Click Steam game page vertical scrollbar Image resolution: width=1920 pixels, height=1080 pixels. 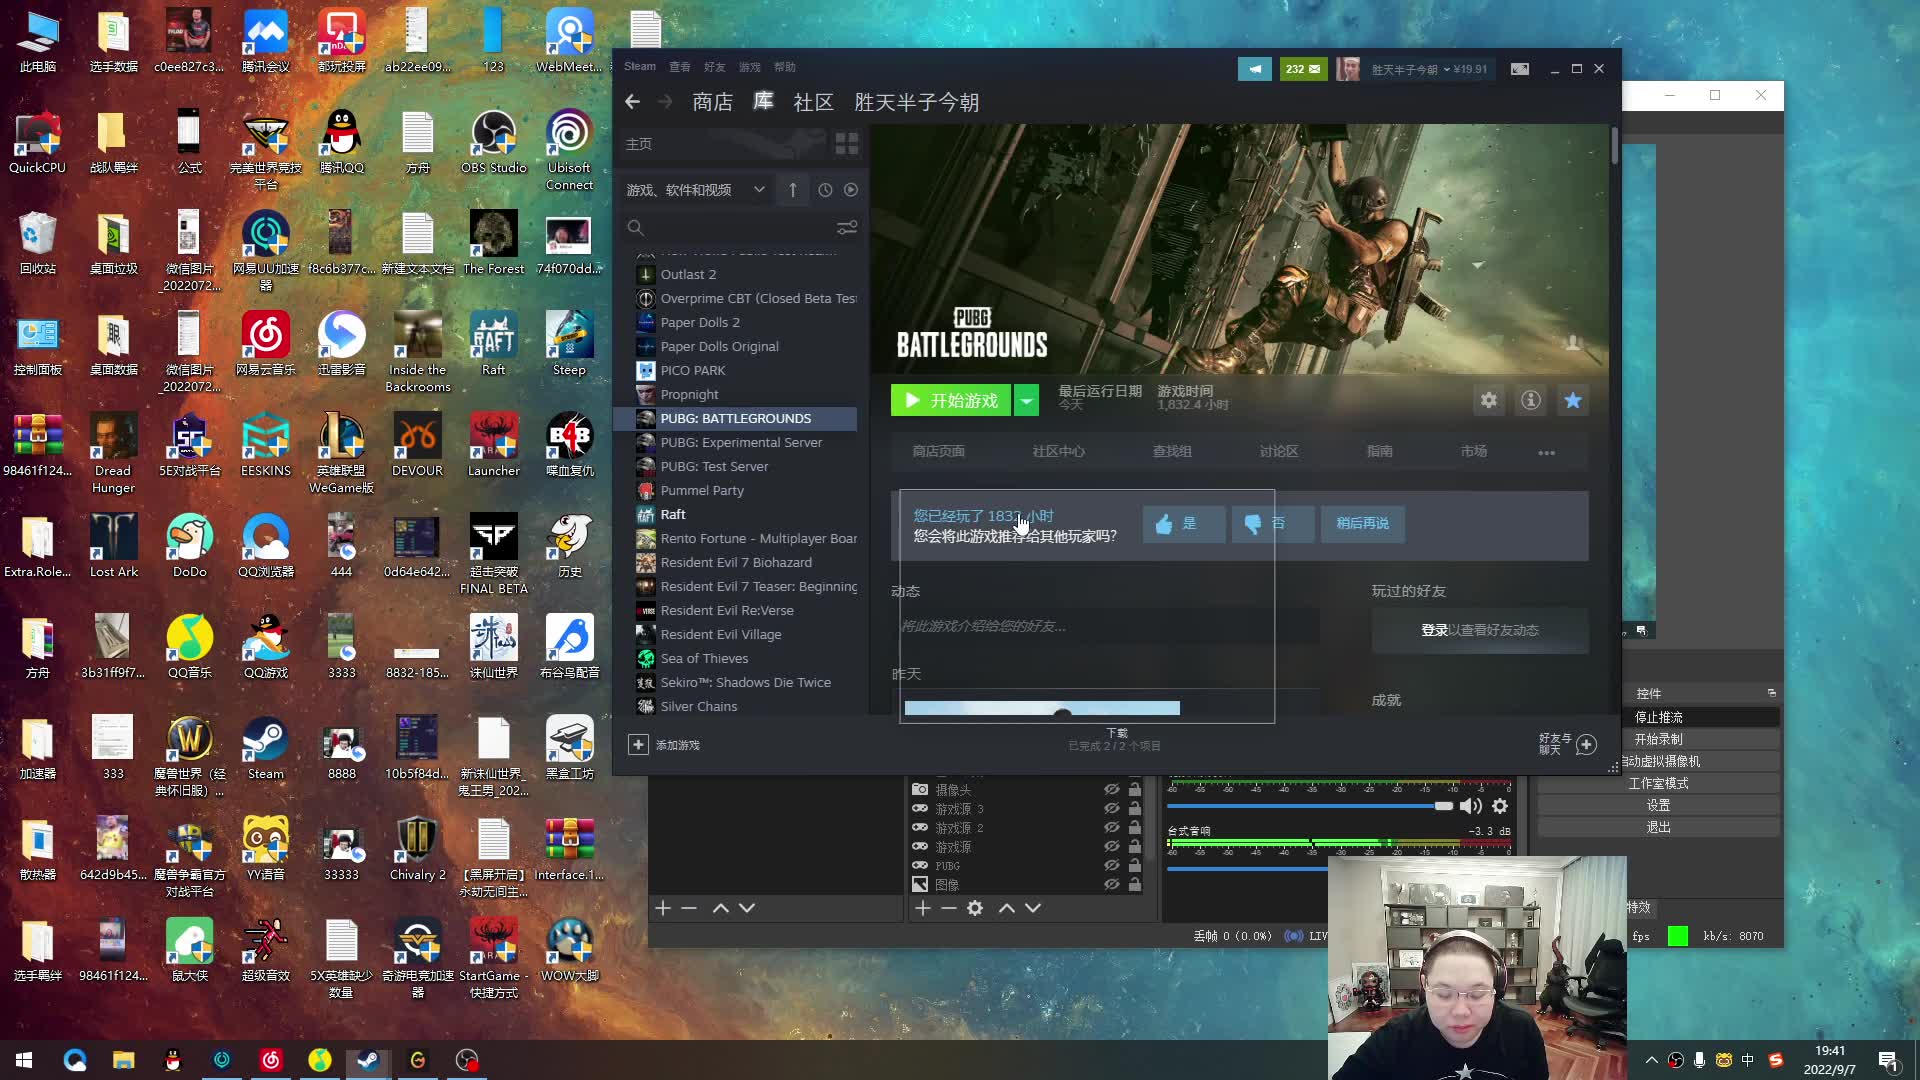coord(1614,147)
